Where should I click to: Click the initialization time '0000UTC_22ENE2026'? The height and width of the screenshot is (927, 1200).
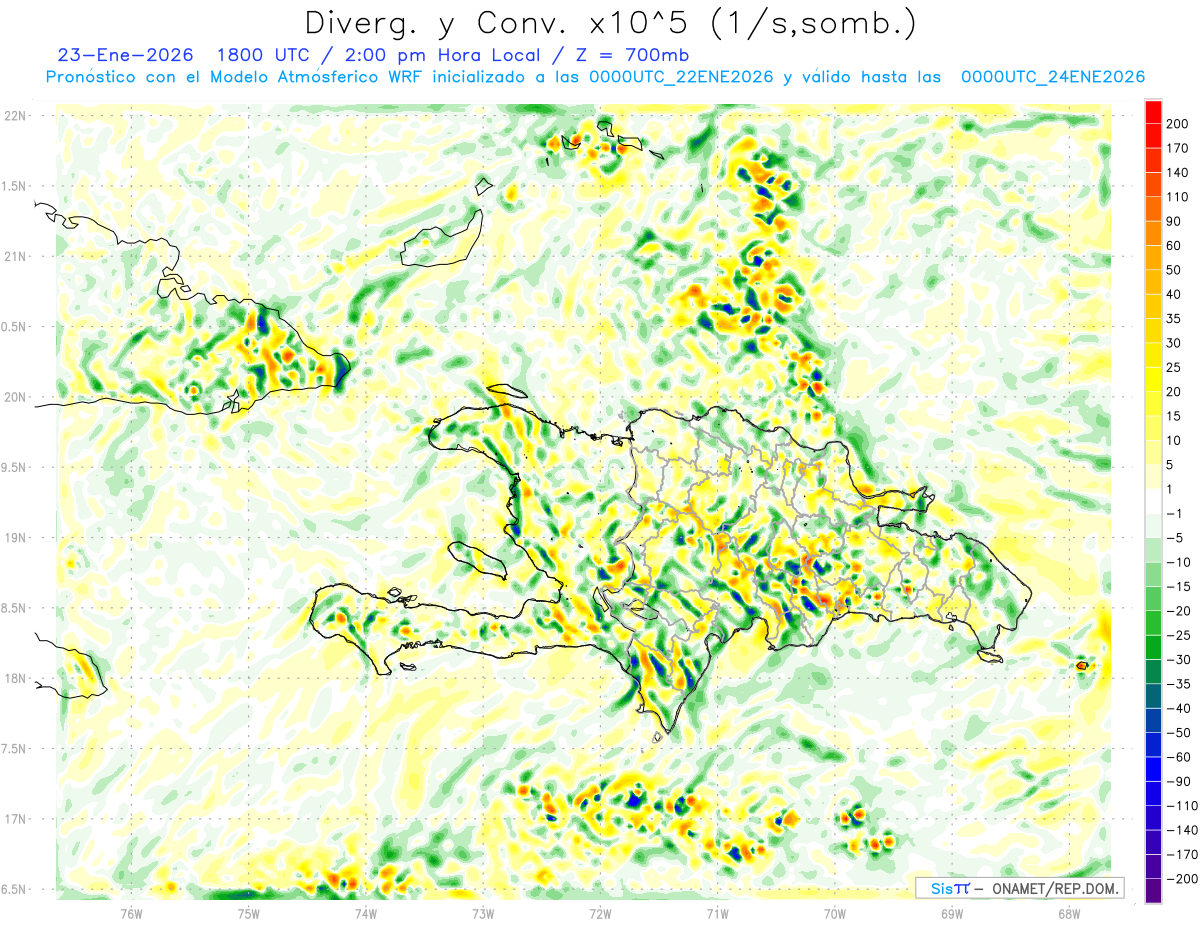pos(681,77)
